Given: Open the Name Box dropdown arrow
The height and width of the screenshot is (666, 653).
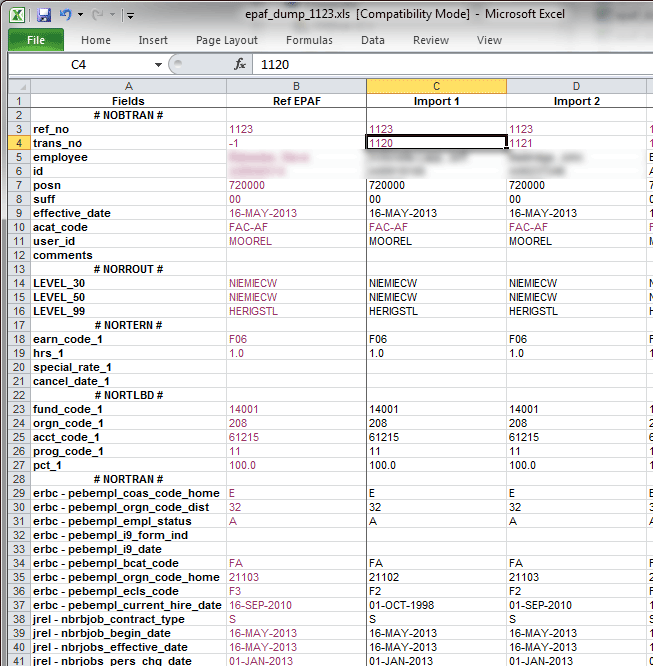Looking at the screenshot, I should click(157, 64).
